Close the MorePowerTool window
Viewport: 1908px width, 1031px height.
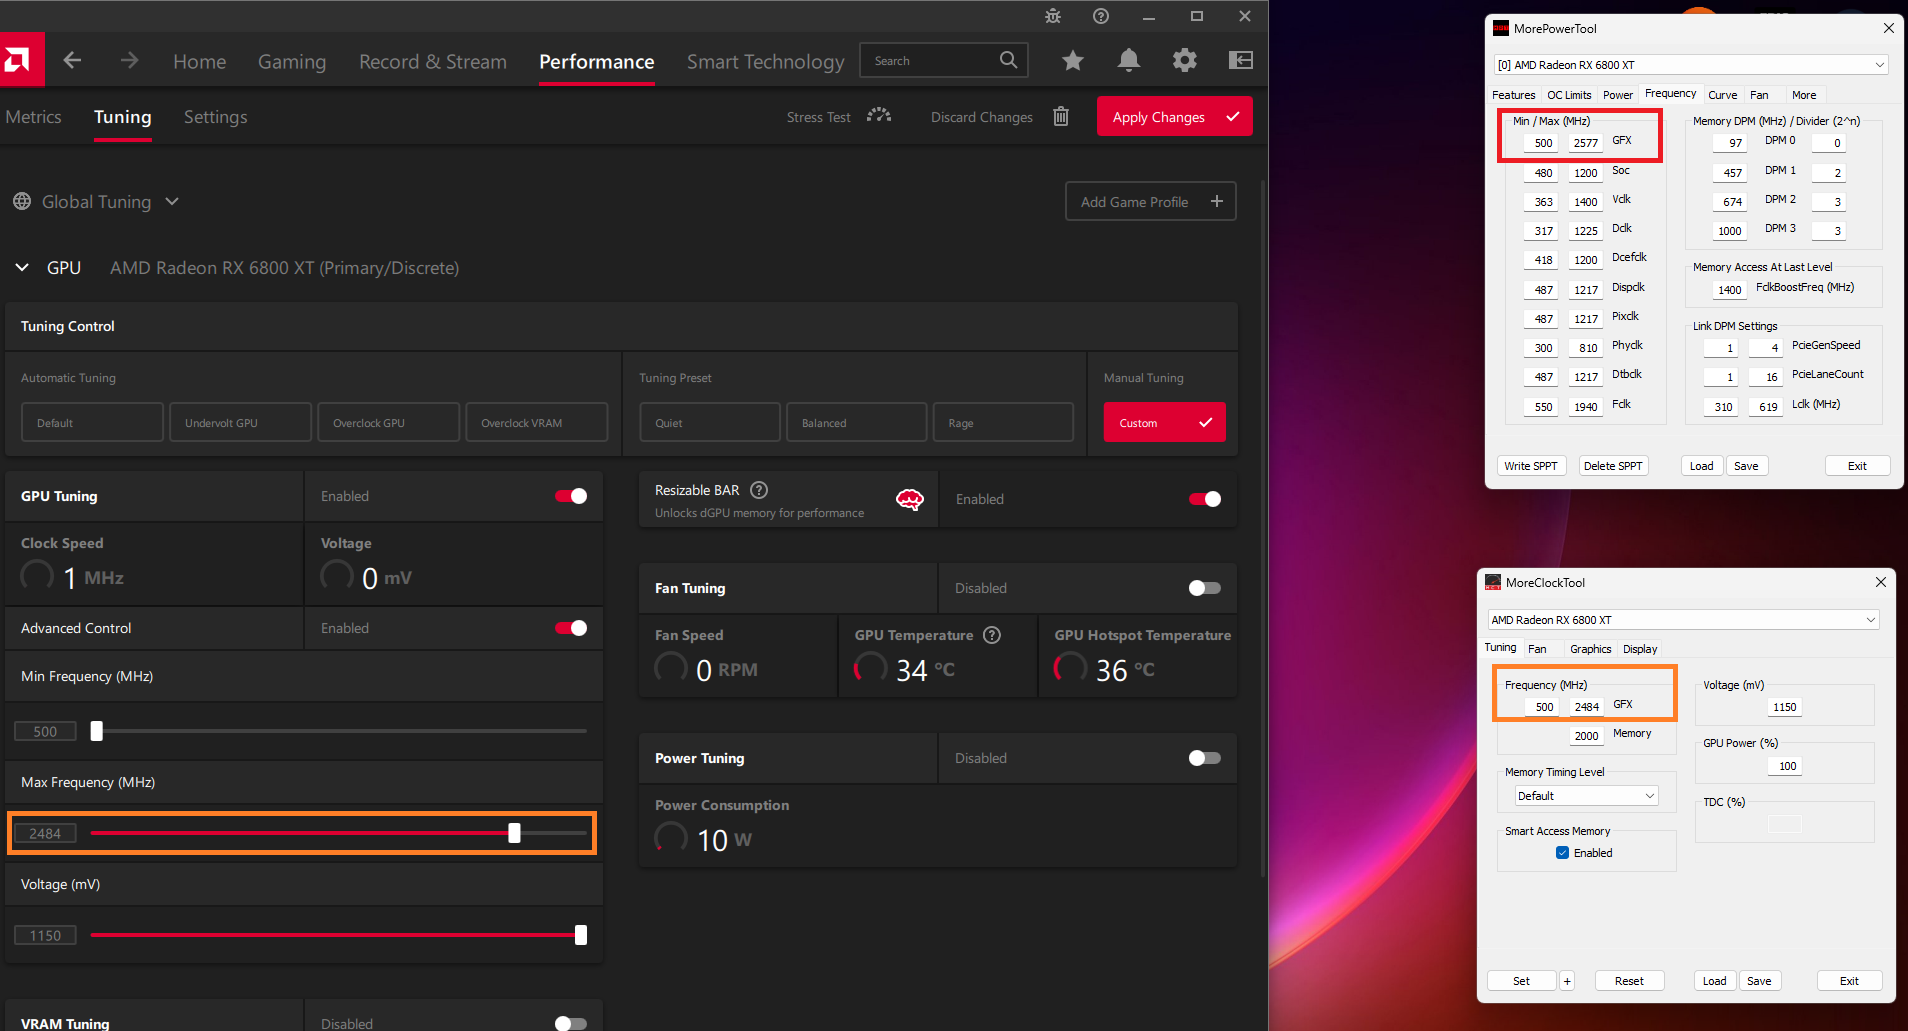pyautogui.click(x=1889, y=28)
